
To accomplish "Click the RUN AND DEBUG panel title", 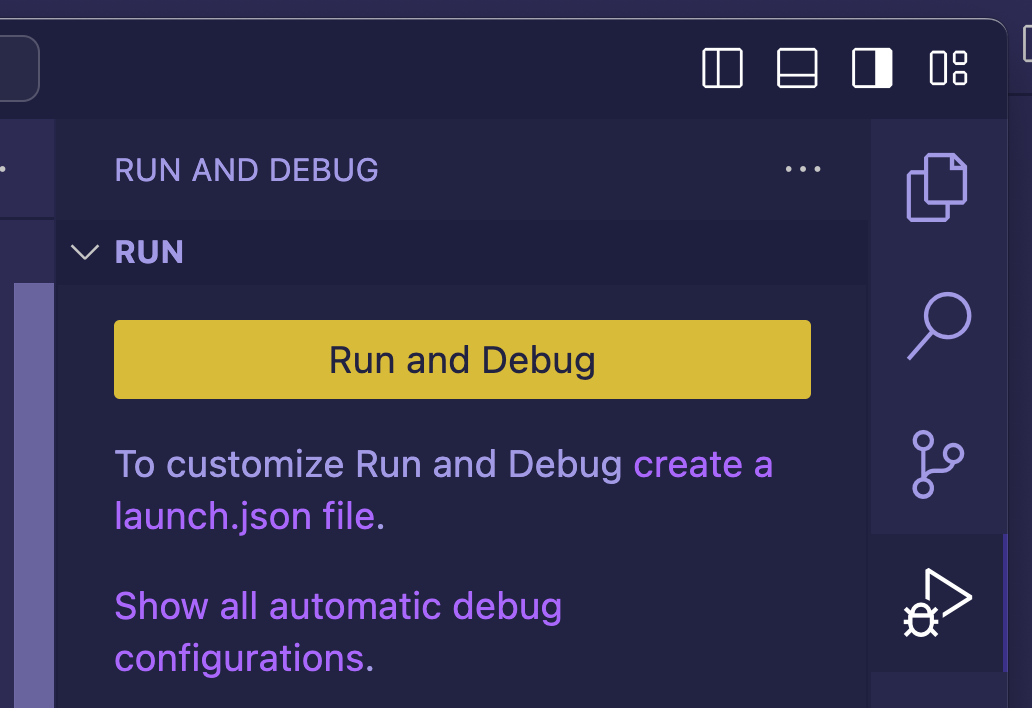I will point(246,170).
